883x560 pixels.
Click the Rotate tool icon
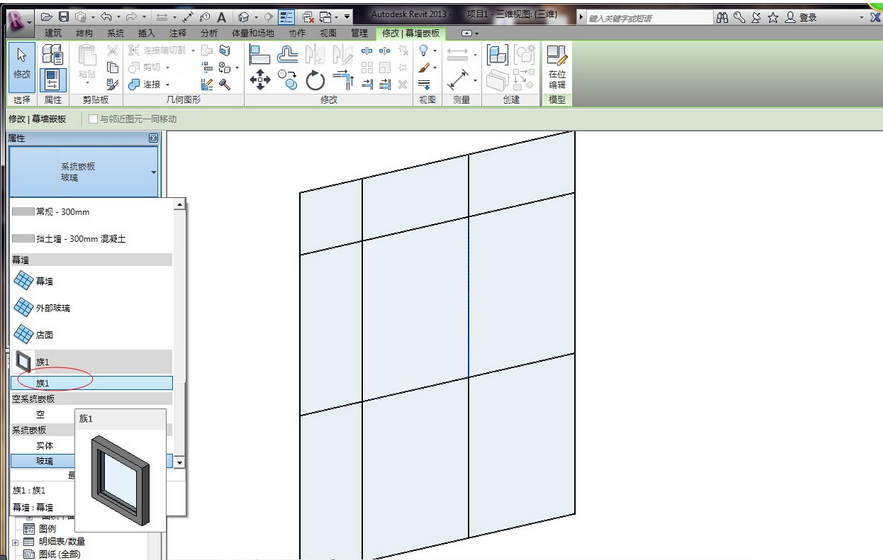click(315, 81)
